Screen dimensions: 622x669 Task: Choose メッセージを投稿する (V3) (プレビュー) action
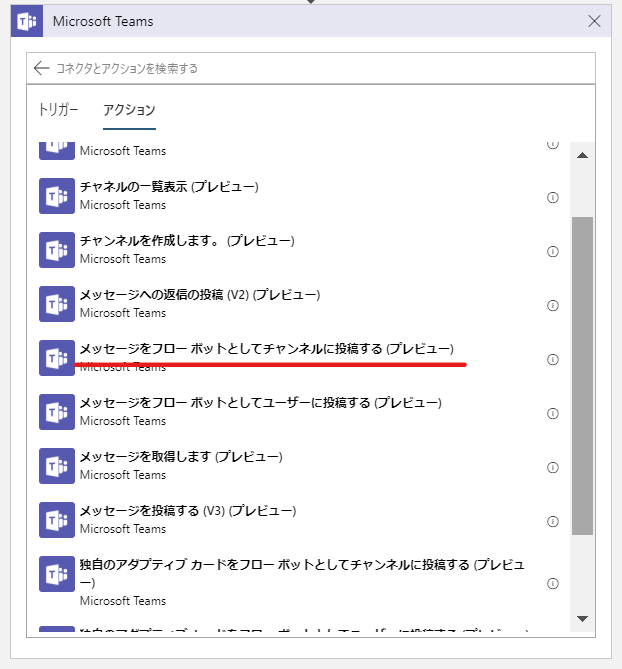click(188, 511)
